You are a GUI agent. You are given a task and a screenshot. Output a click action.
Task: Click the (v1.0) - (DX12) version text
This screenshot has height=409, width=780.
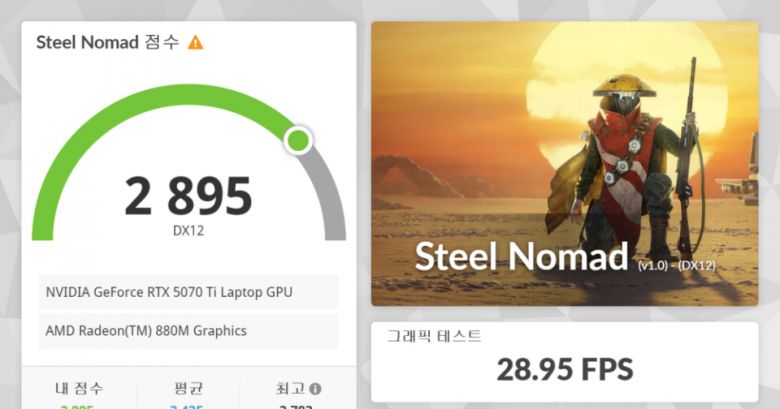click(678, 265)
